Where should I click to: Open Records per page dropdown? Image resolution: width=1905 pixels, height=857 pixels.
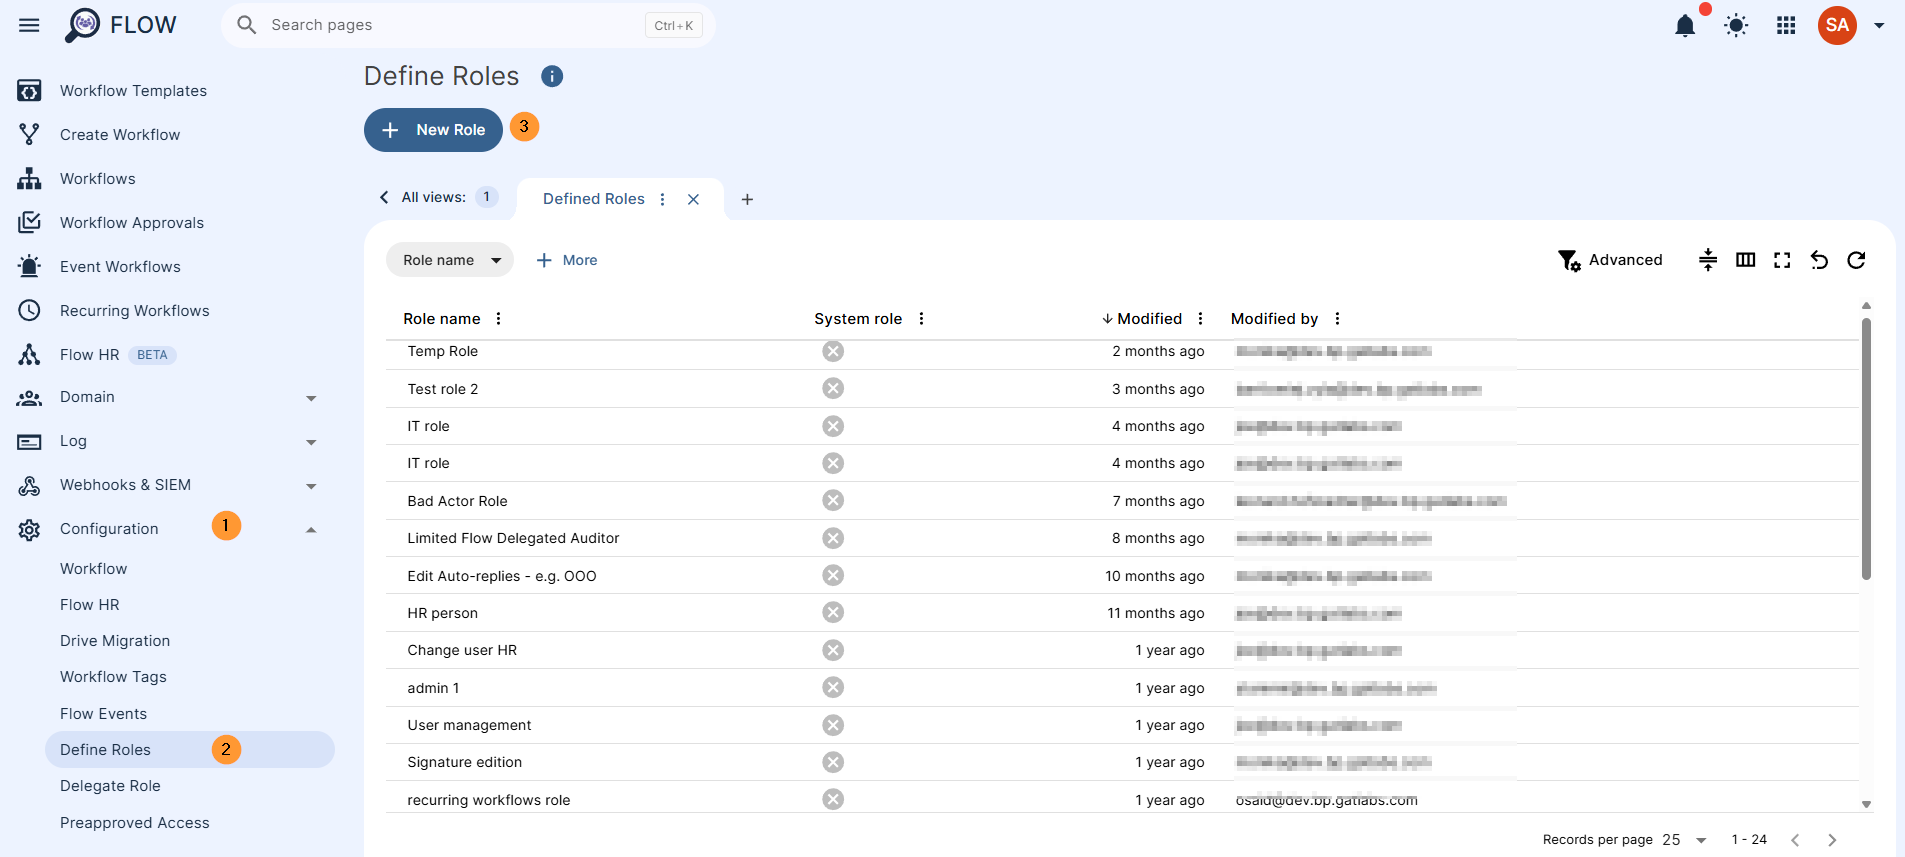(1685, 840)
